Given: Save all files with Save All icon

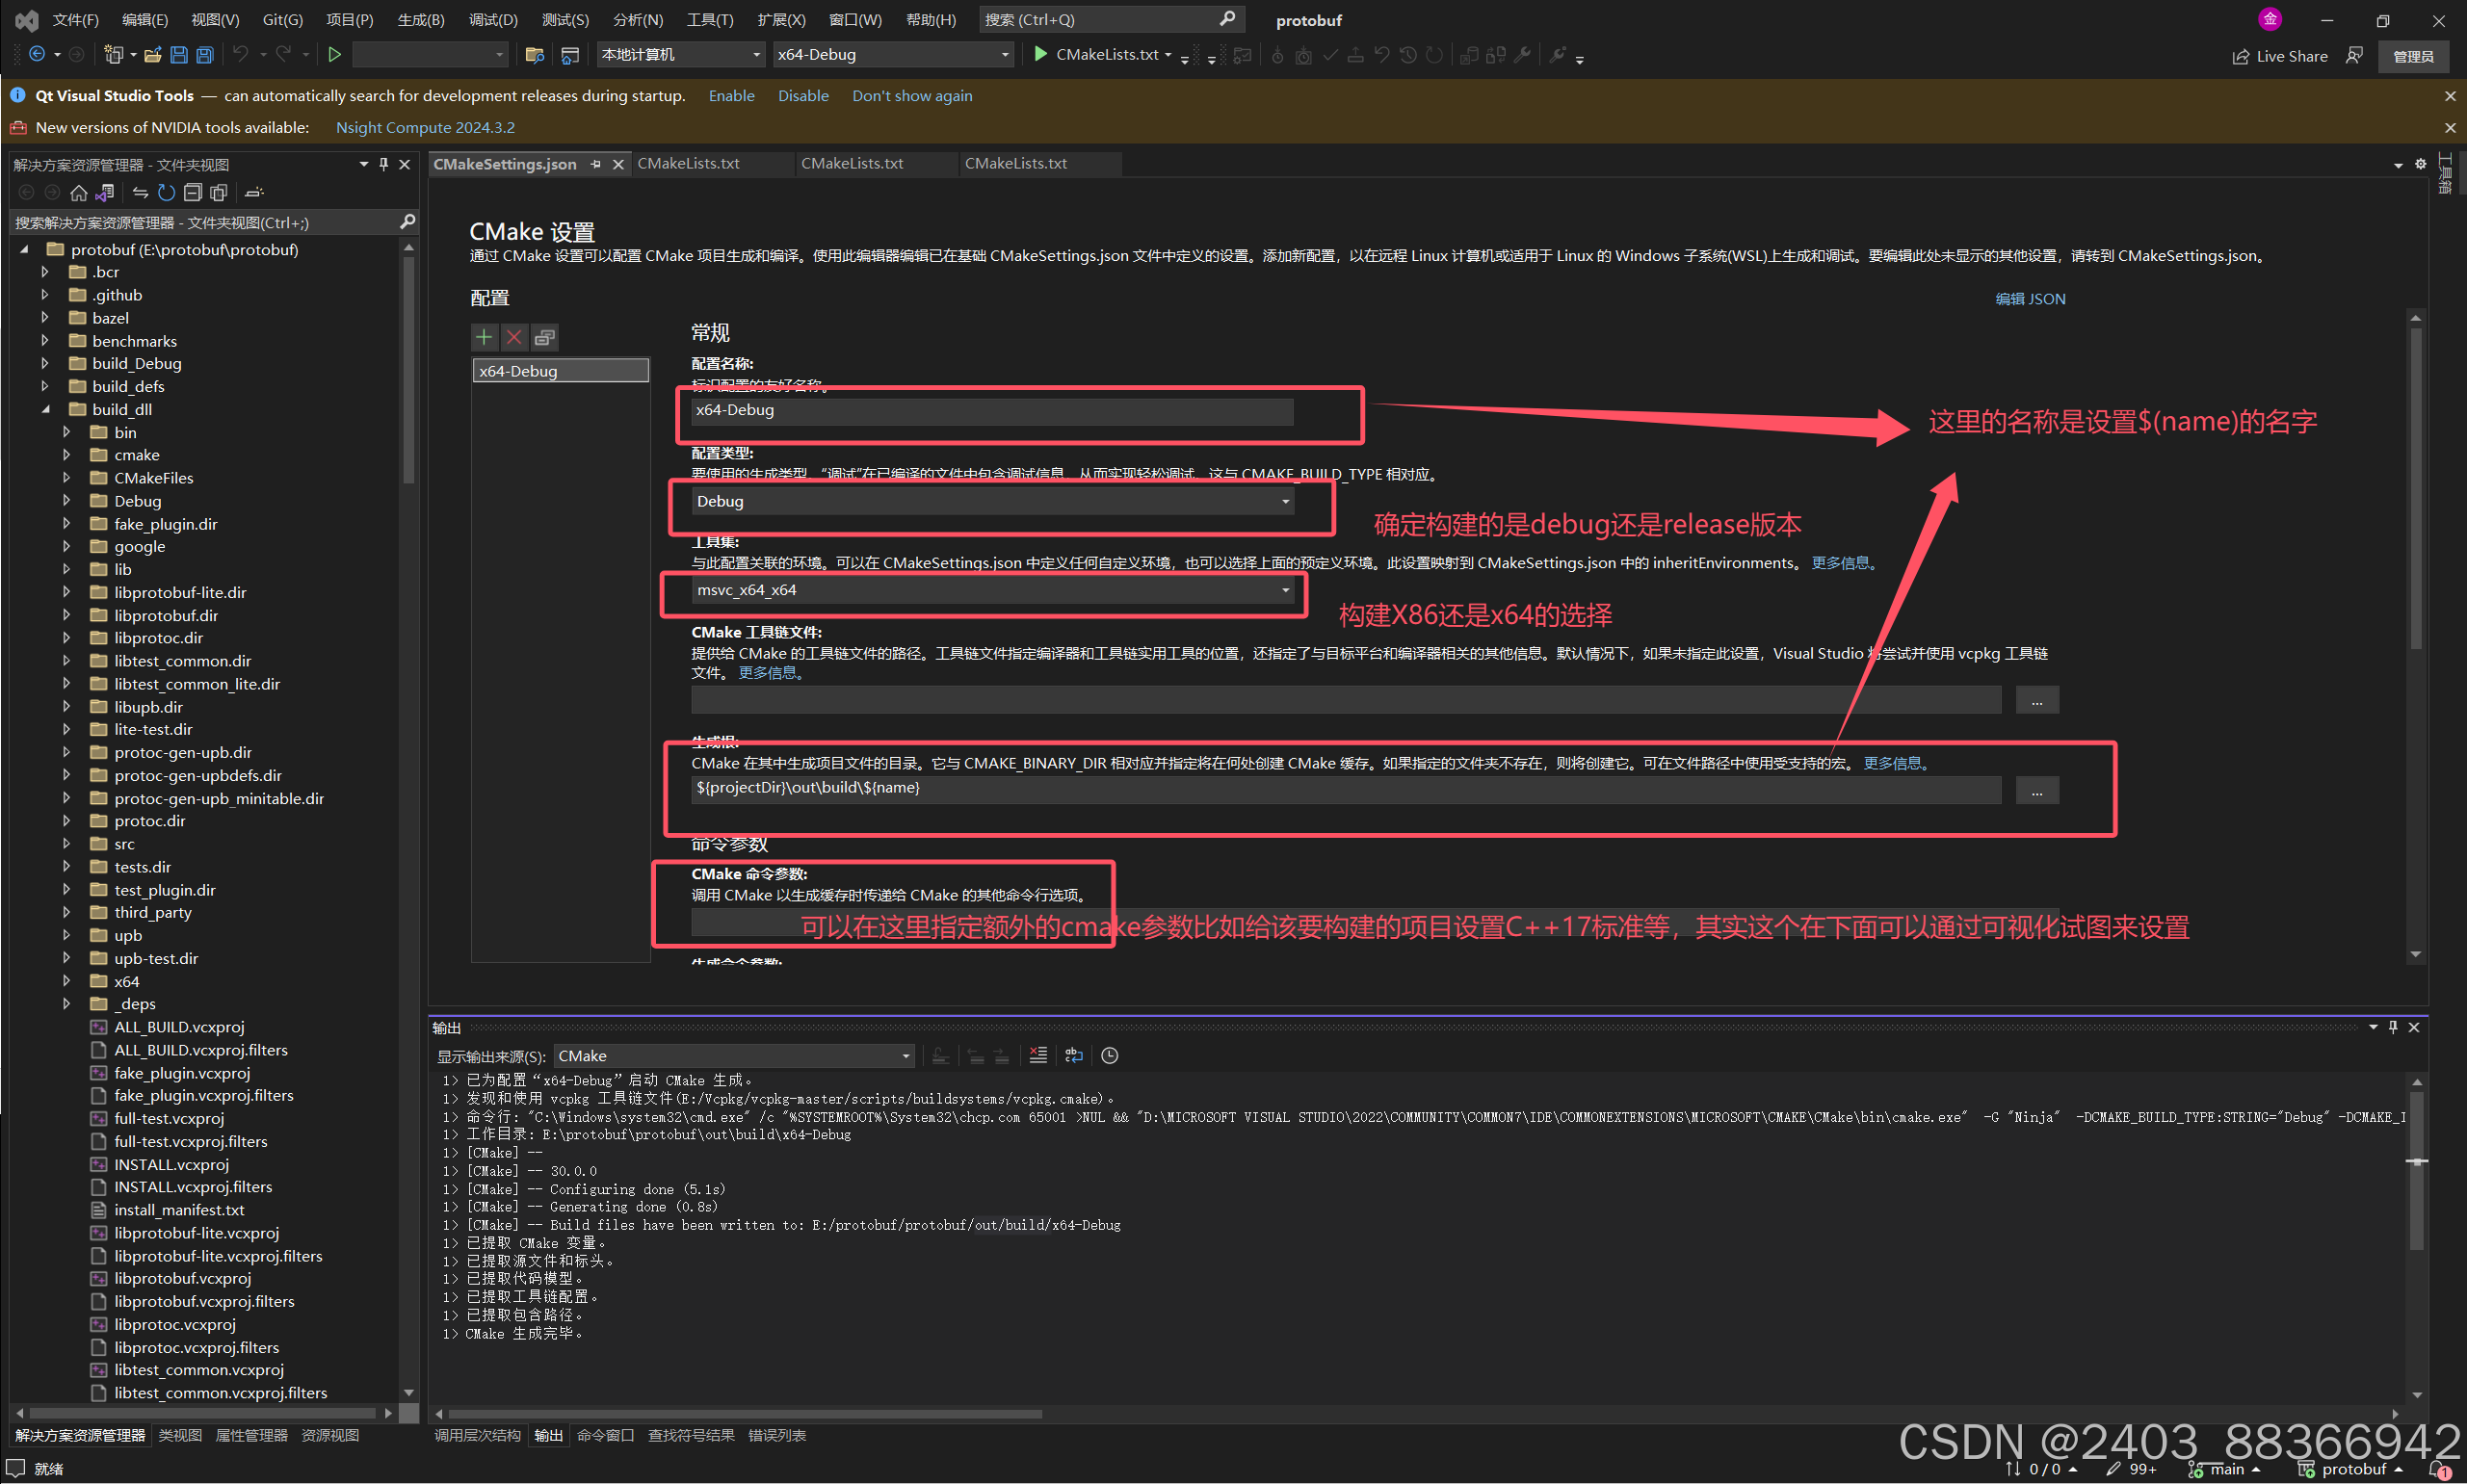Looking at the screenshot, I should [204, 54].
